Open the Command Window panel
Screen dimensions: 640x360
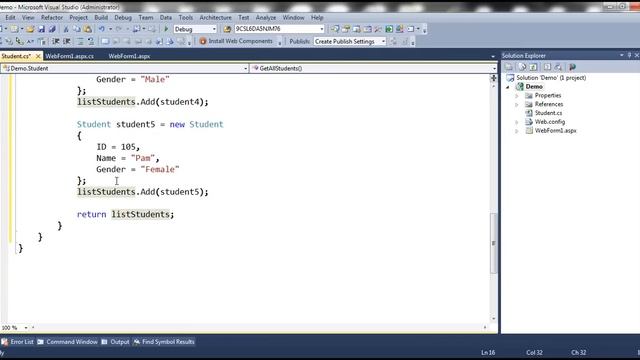pos(67,342)
